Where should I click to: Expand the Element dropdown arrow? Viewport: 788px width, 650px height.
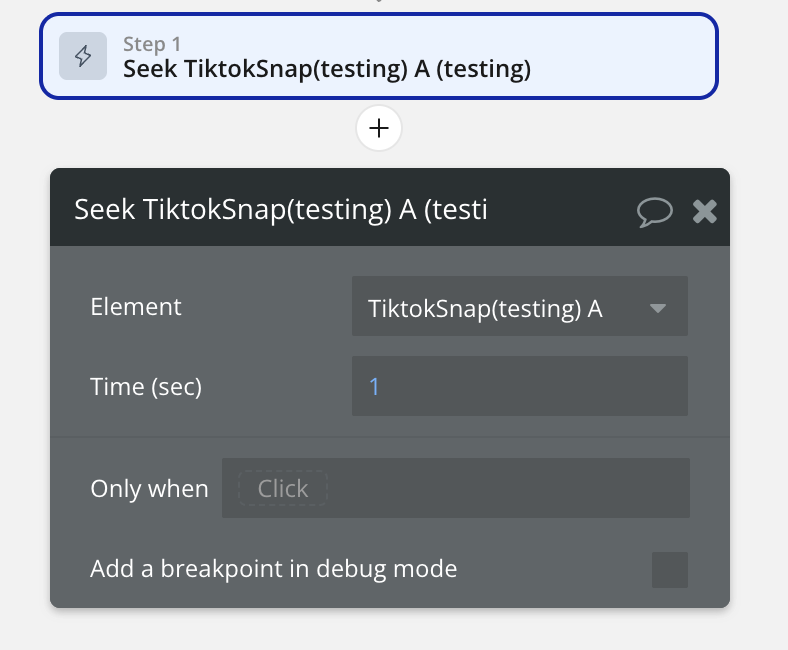point(657,308)
